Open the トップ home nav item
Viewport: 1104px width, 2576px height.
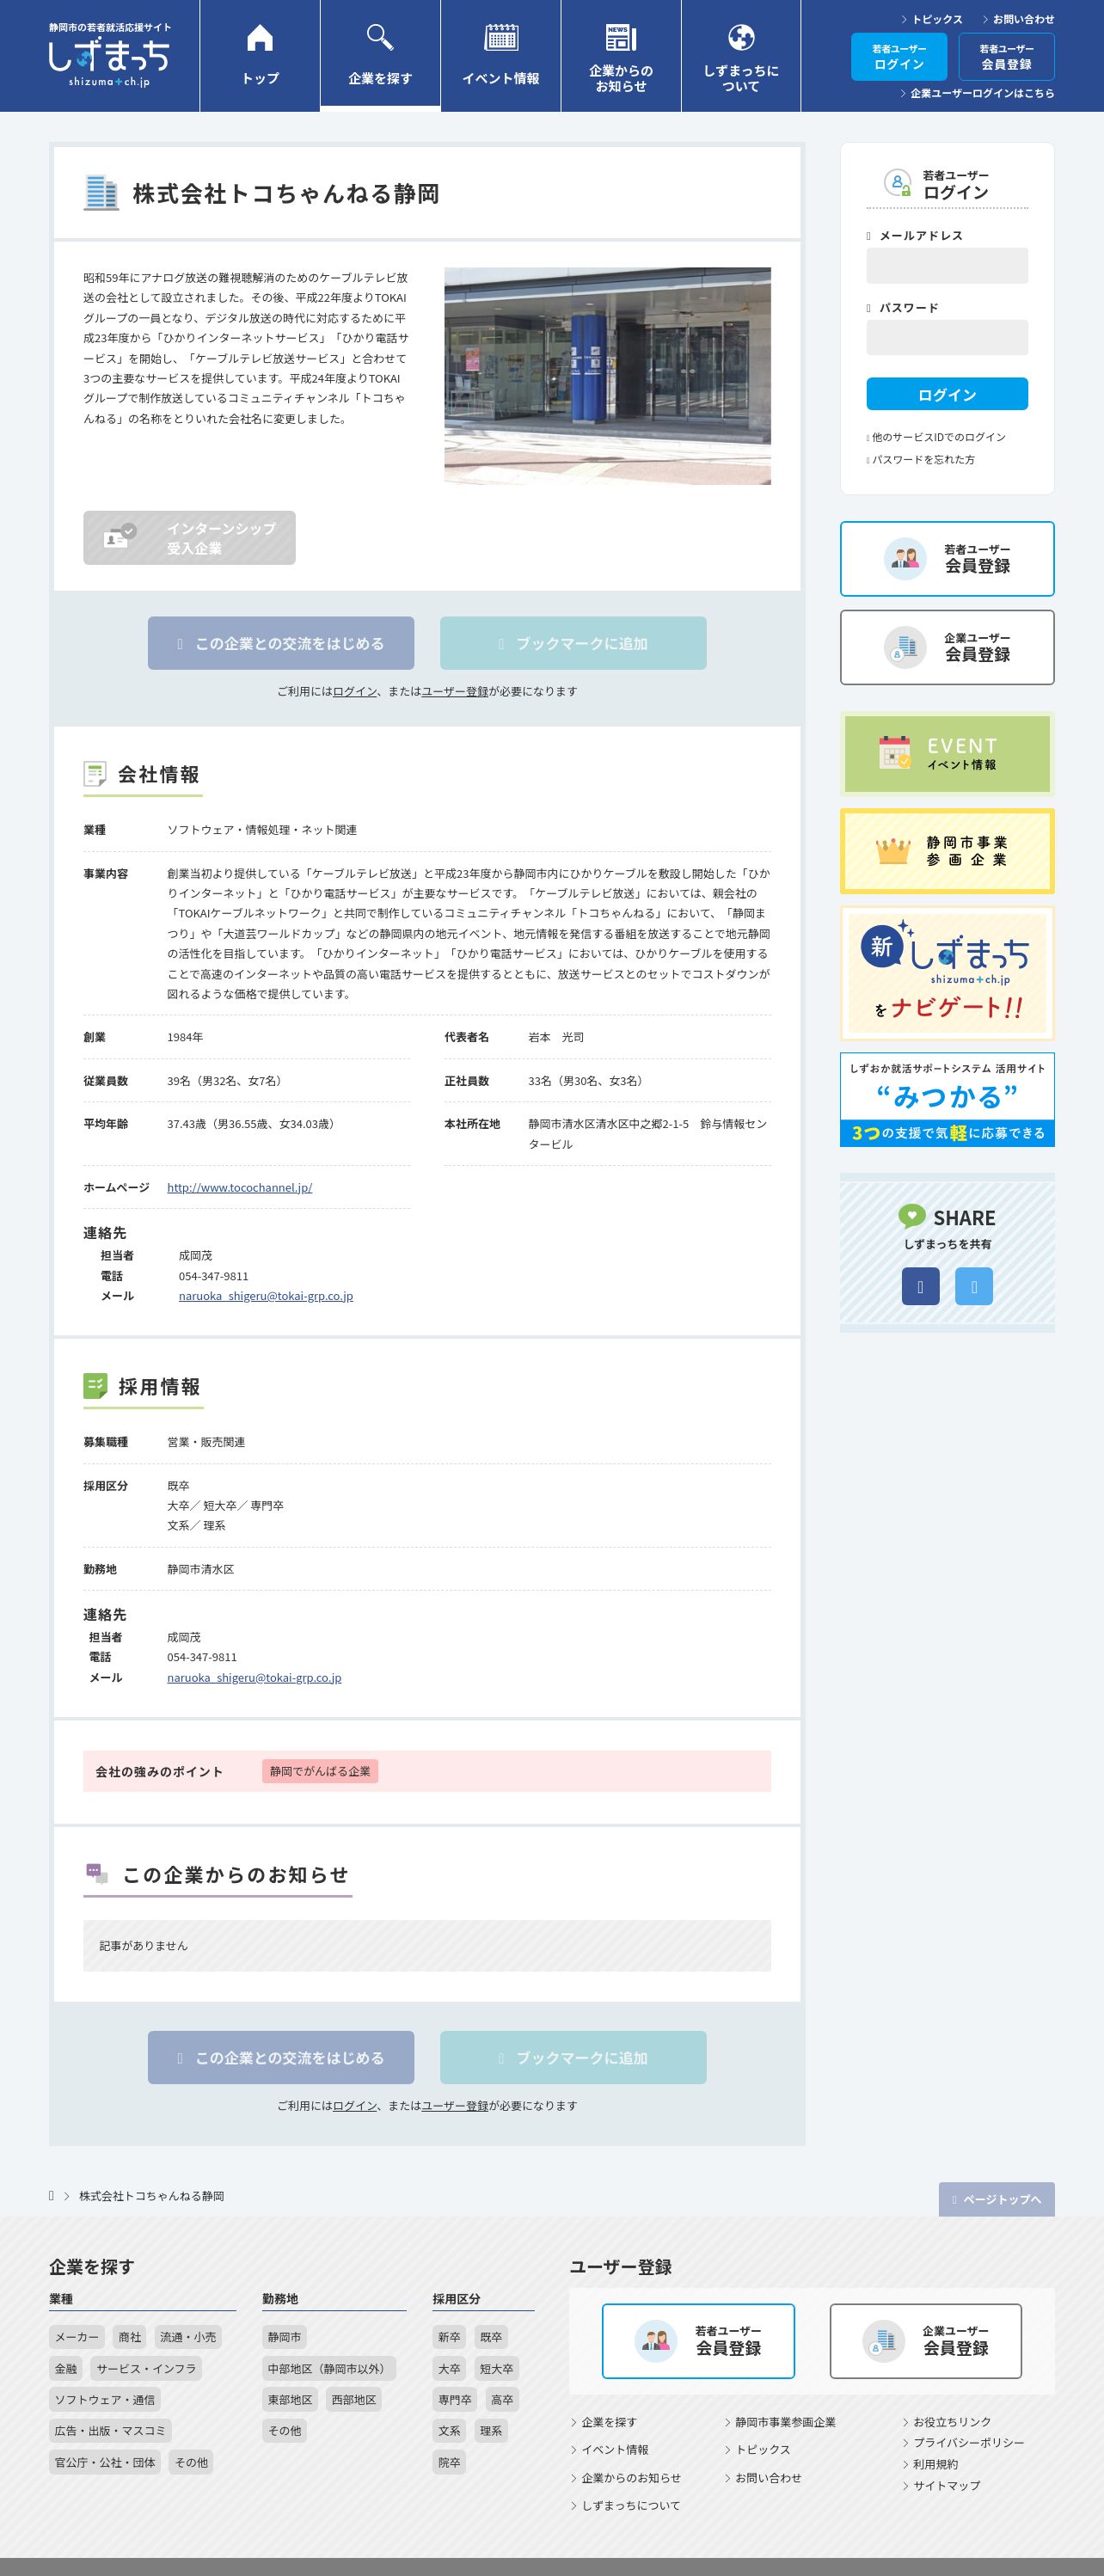coord(260,56)
